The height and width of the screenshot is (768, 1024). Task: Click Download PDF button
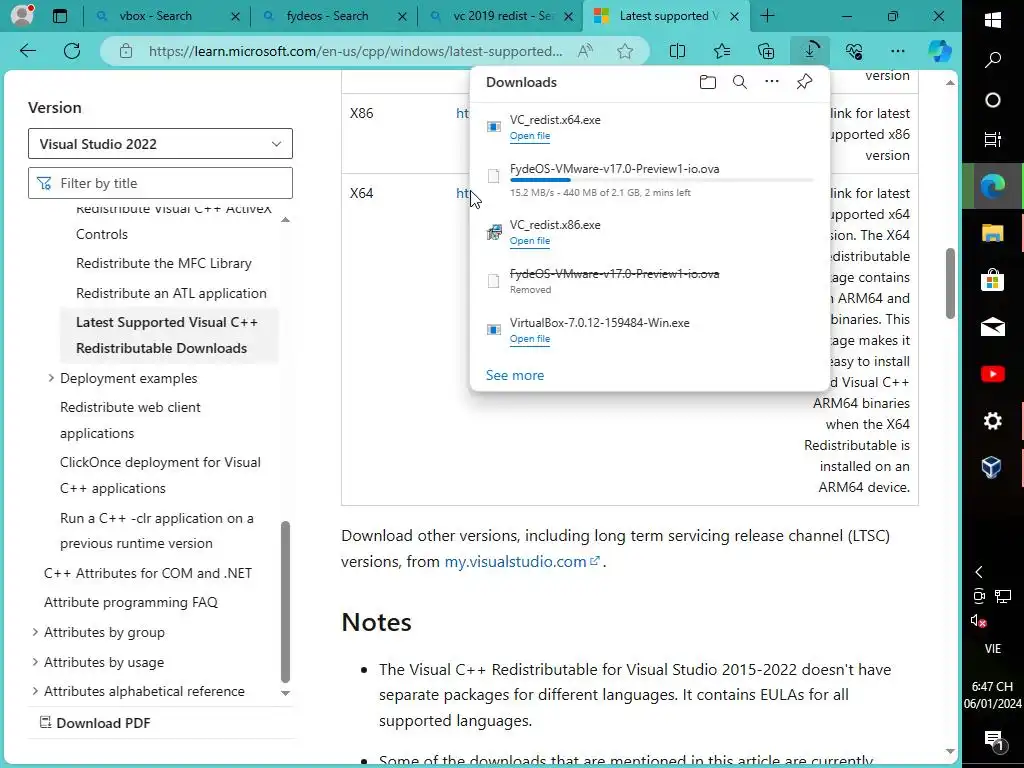95,723
